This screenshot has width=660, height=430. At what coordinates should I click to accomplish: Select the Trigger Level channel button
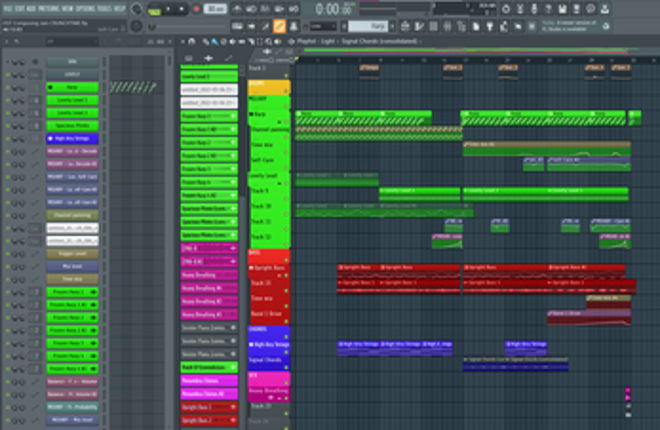(72, 254)
